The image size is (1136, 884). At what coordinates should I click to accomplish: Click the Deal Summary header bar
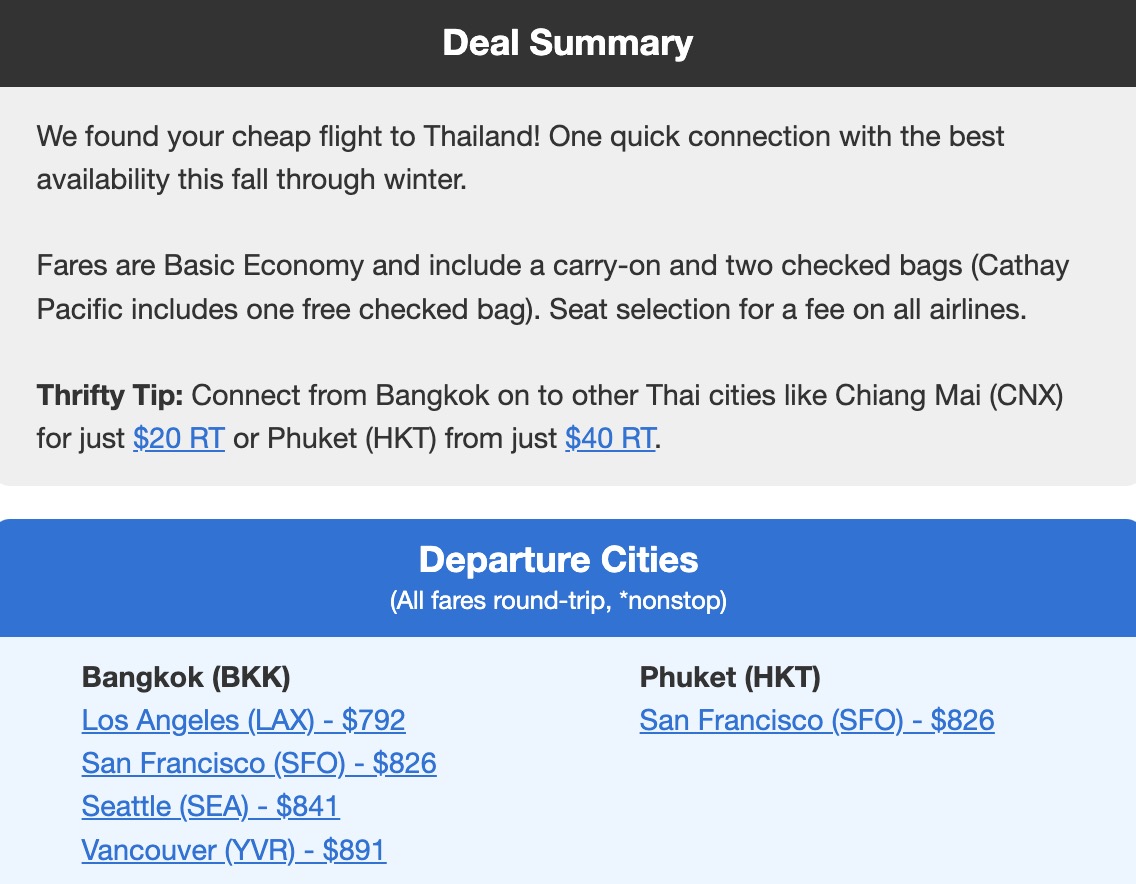pos(568,42)
